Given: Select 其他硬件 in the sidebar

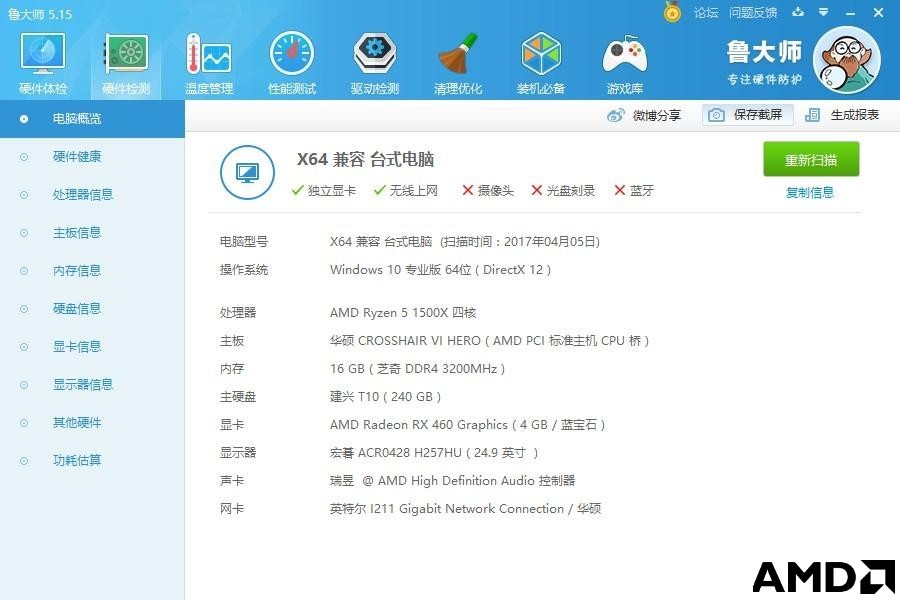Looking at the screenshot, I should click(x=92, y=423).
